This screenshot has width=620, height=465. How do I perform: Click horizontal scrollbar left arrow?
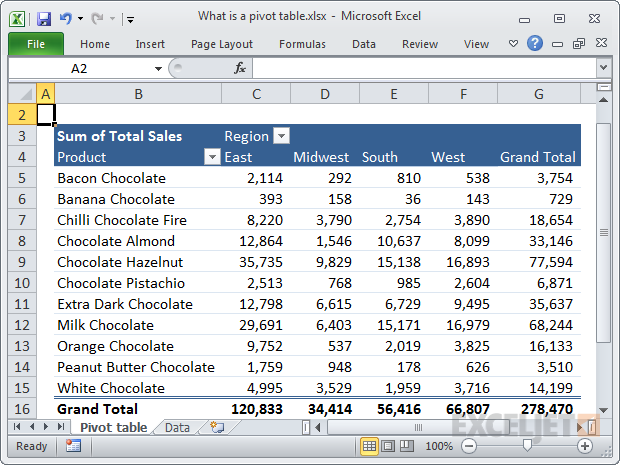point(318,427)
